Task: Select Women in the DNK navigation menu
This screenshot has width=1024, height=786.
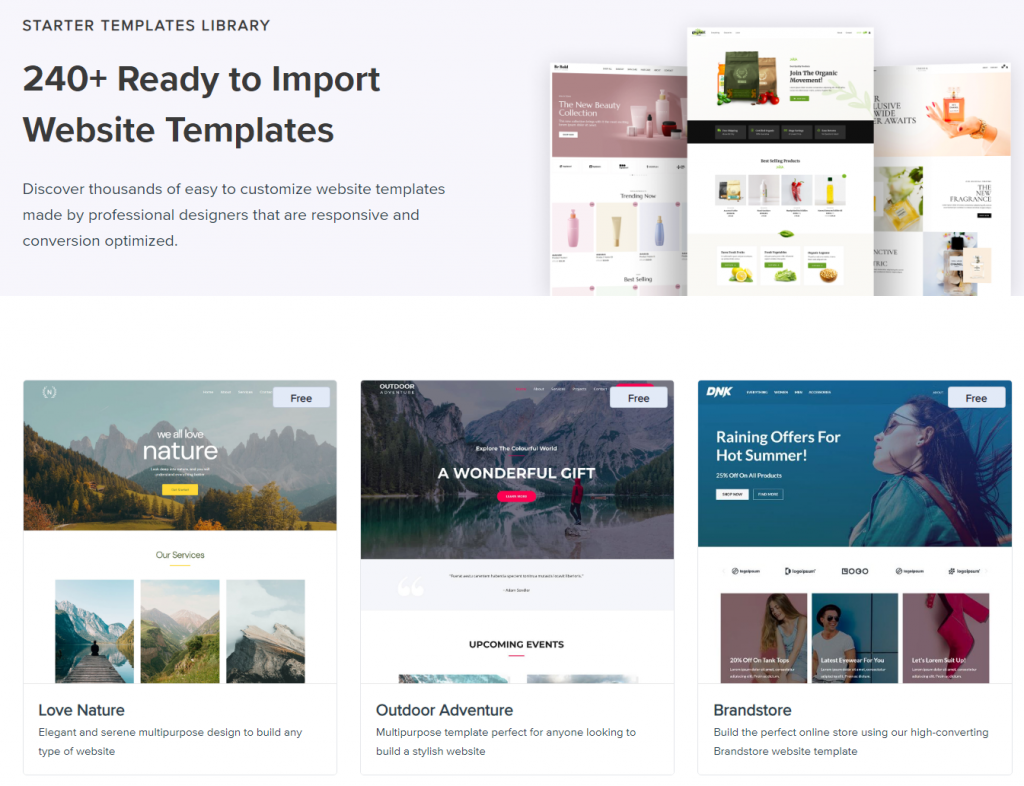Action: click(x=782, y=392)
